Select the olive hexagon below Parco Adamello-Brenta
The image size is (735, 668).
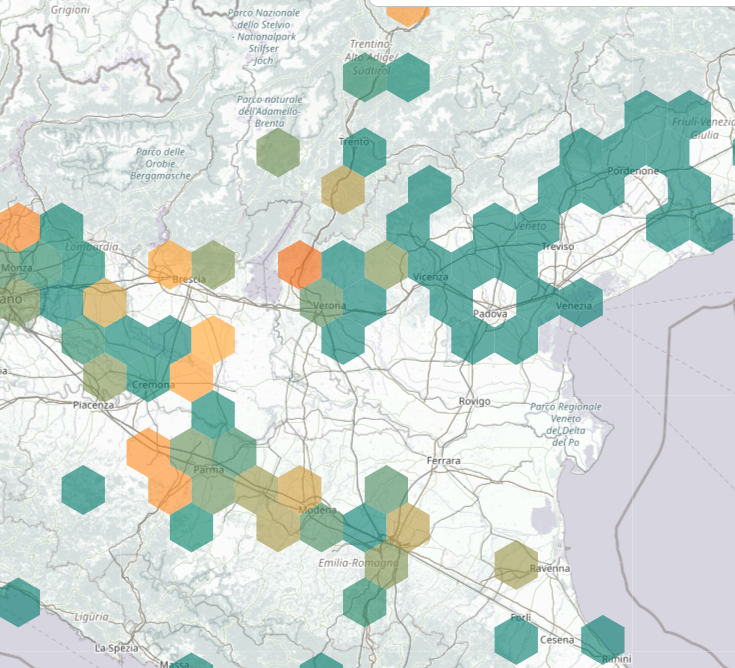coord(278,152)
